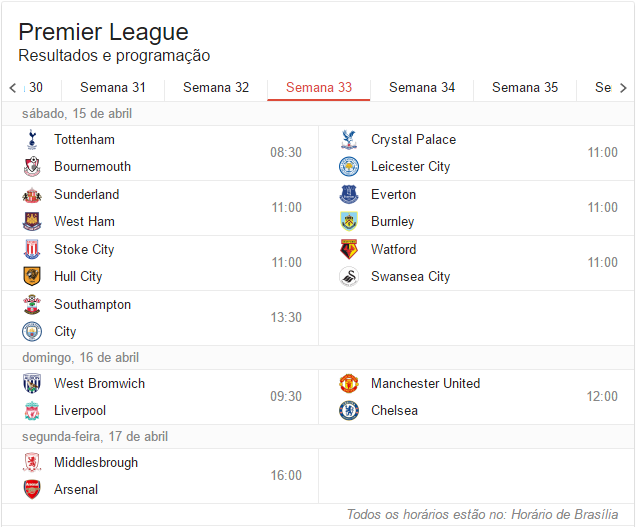
Task: Click the Manchester United crest icon
Action: coord(349,384)
